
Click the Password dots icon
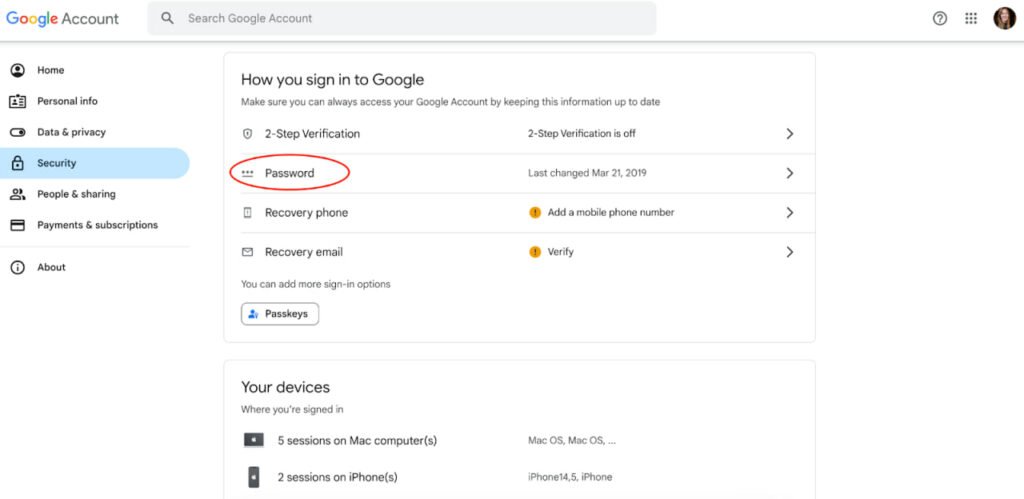248,173
